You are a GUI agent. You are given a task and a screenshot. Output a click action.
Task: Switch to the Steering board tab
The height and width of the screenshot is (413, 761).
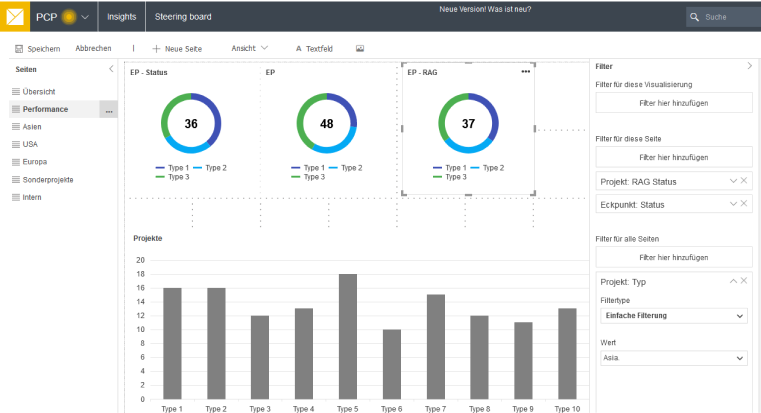click(182, 17)
